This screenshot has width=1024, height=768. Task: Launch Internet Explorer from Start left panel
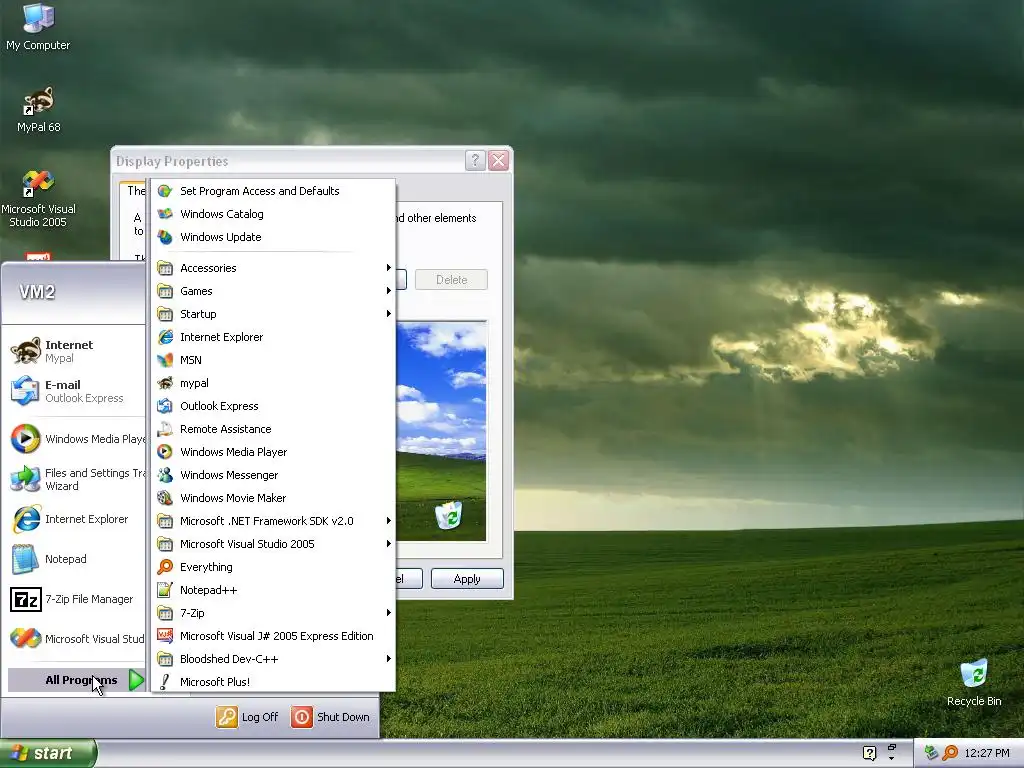pos(75,519)
